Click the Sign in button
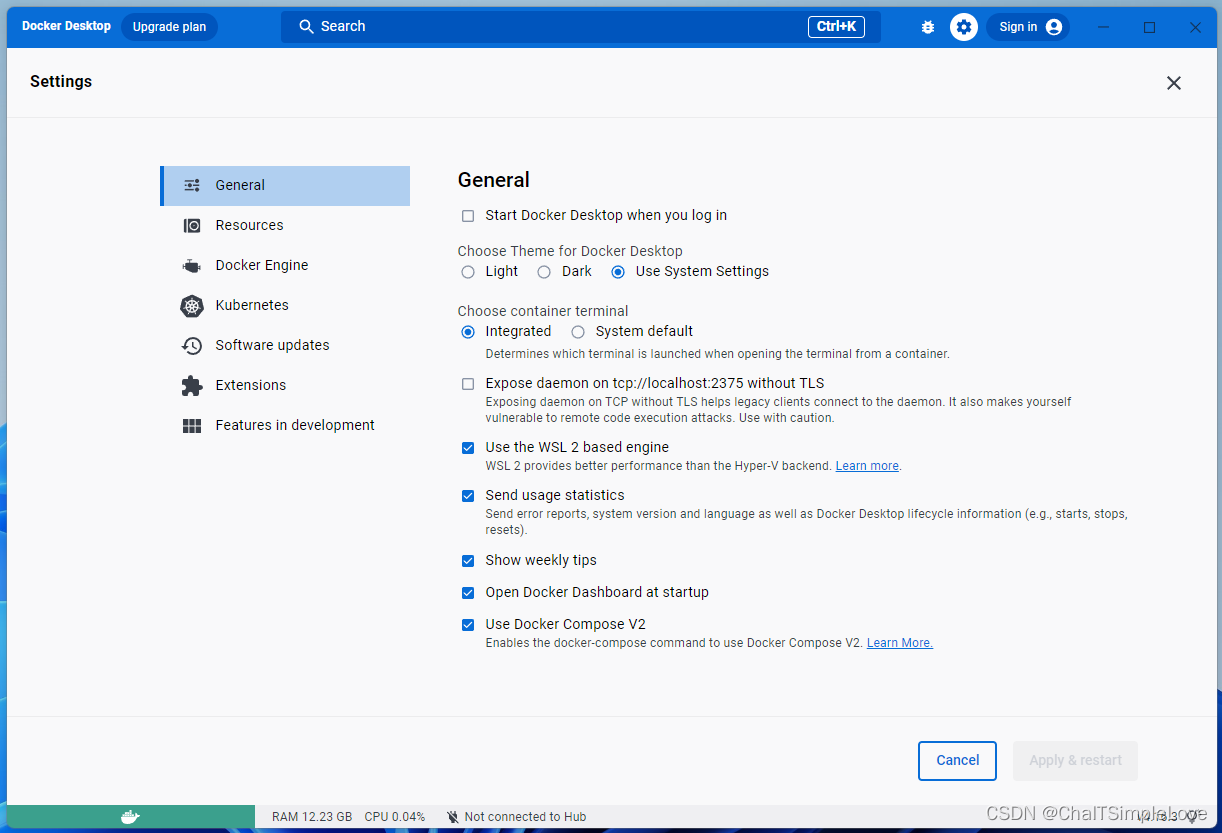 coord(1028,27)
